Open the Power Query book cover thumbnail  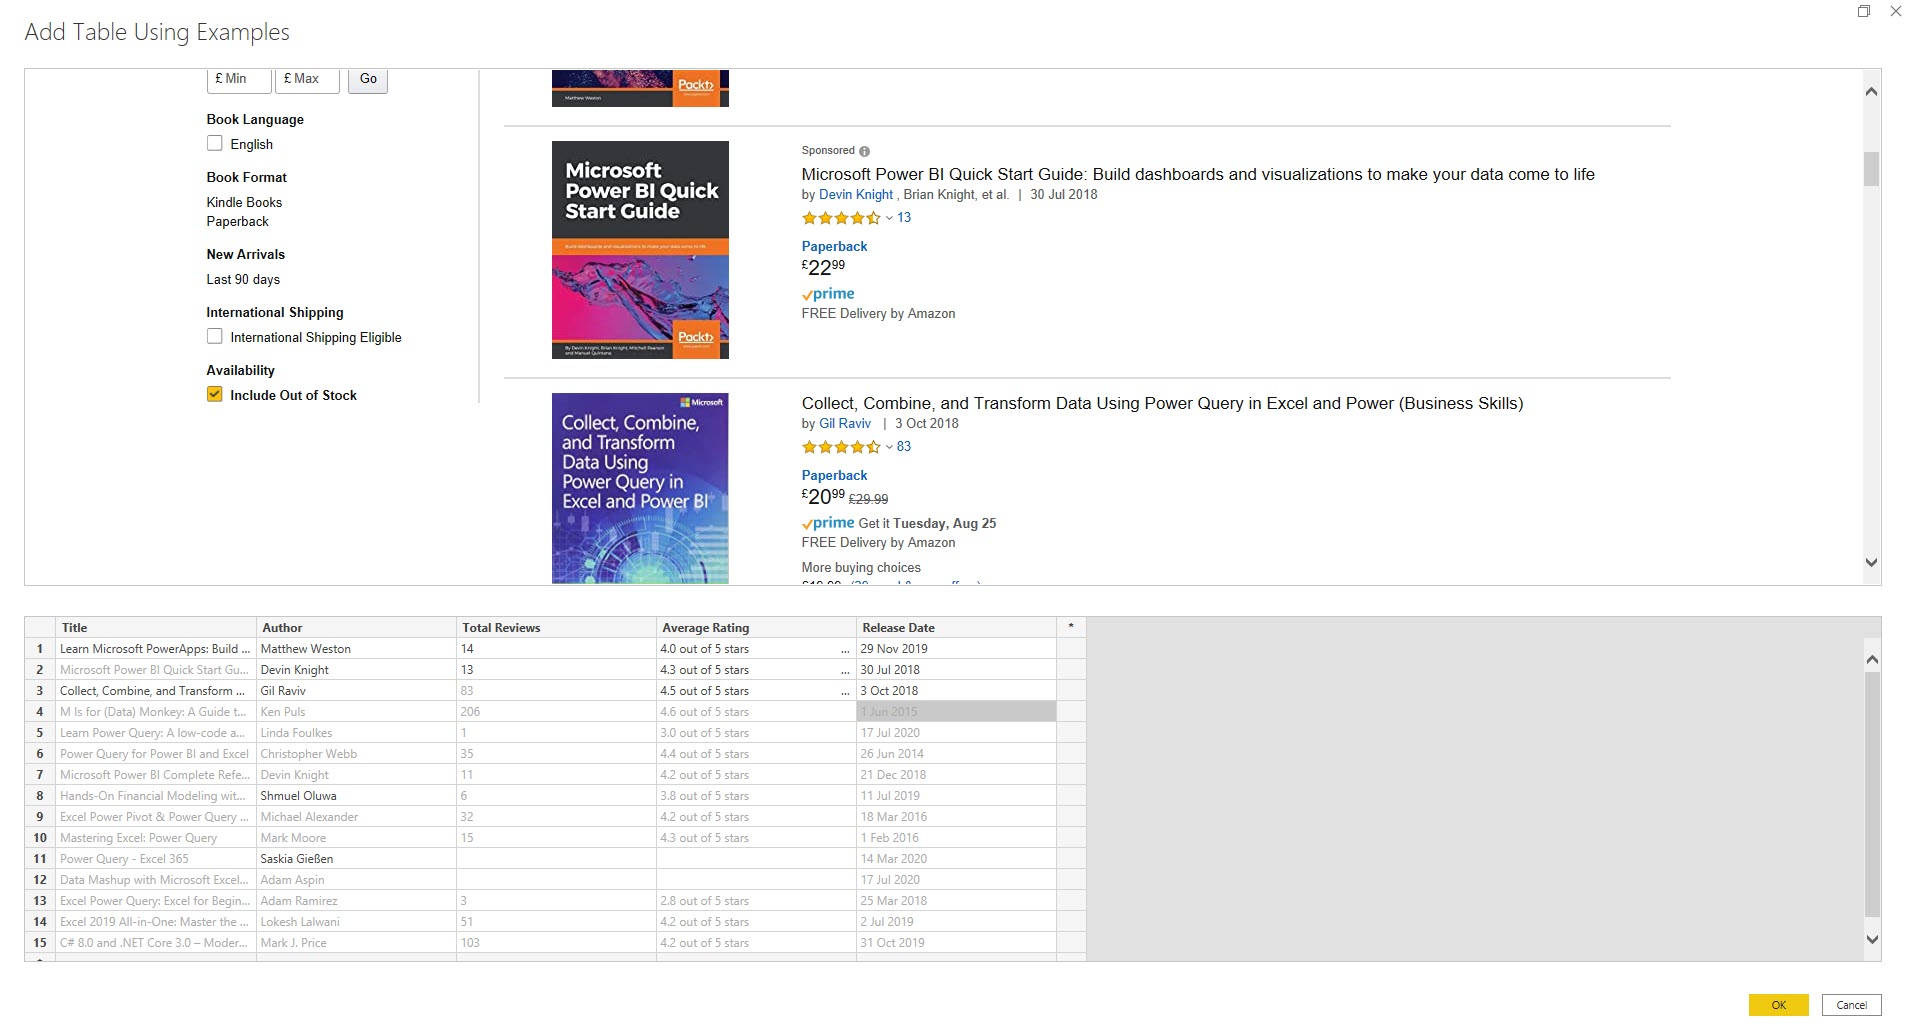[640, 488]
